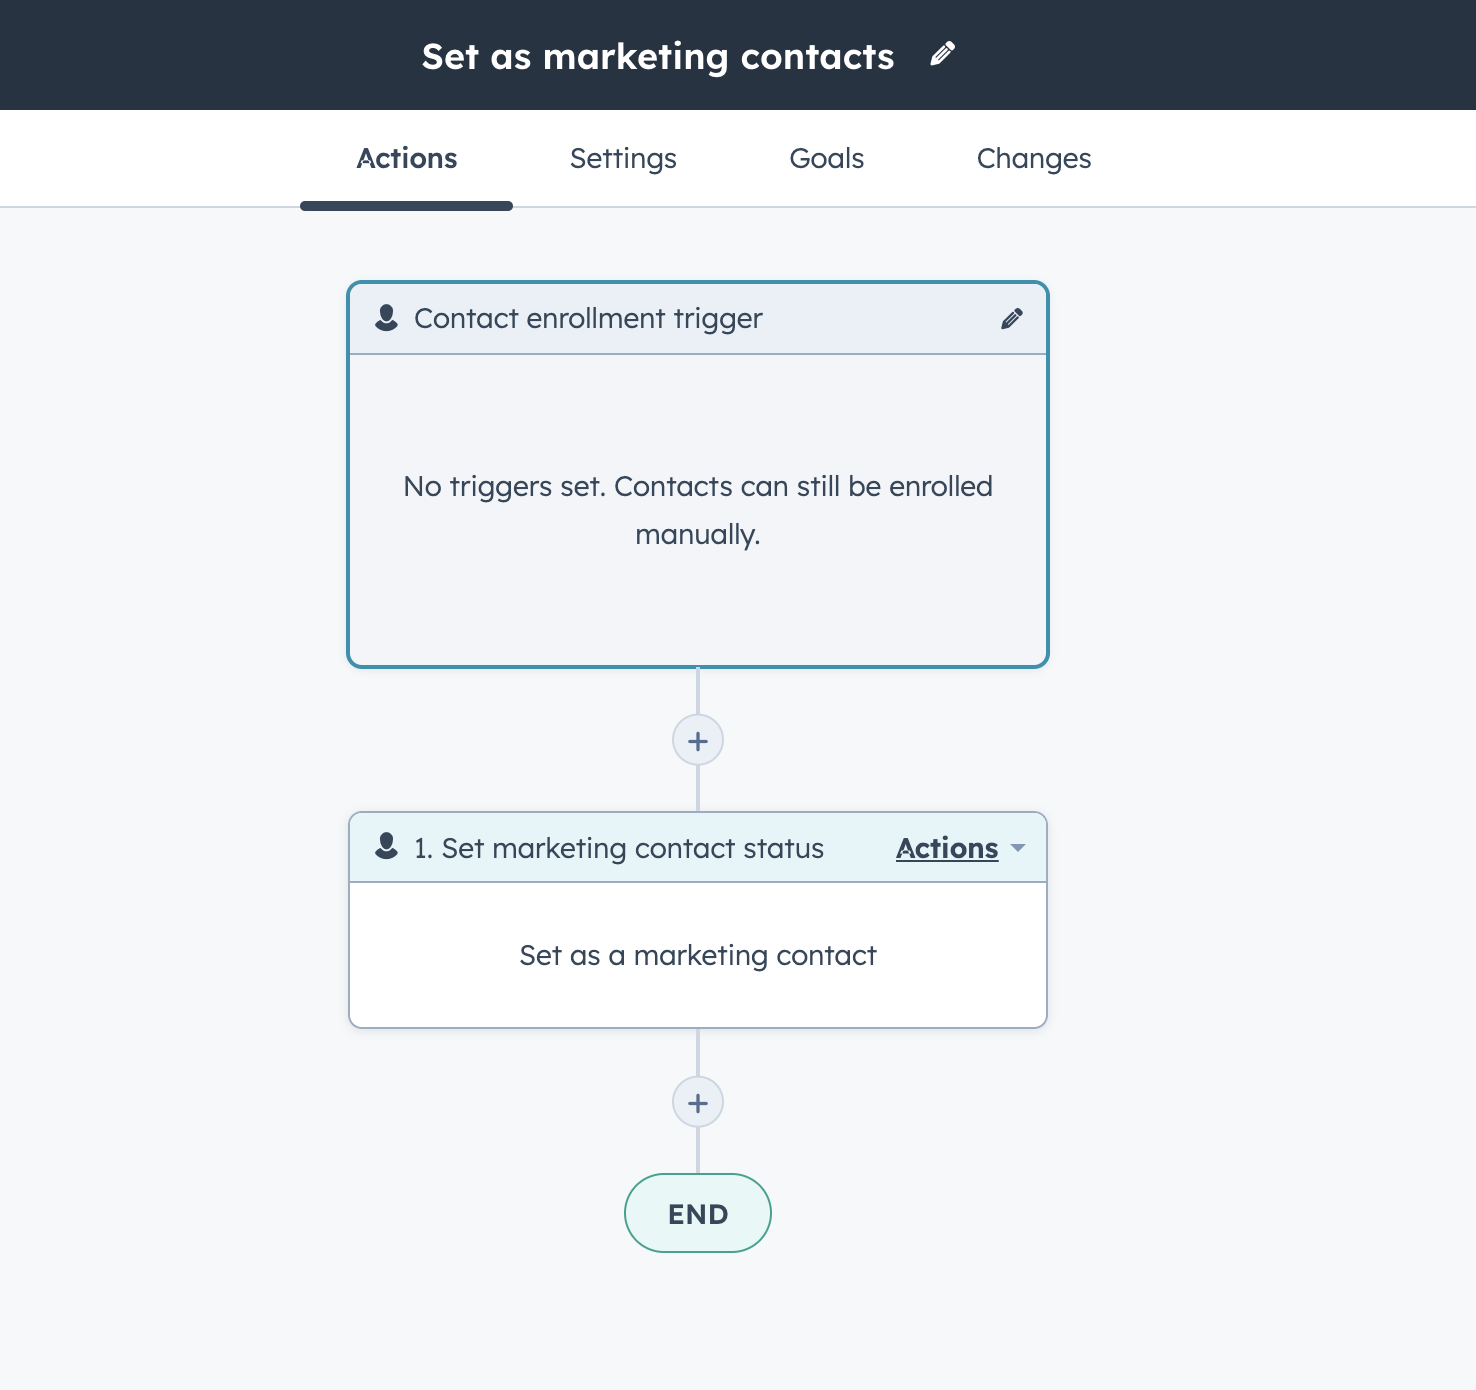1476x1390 pixels.
Task: Go to the Goals tab
Action: 826,159
